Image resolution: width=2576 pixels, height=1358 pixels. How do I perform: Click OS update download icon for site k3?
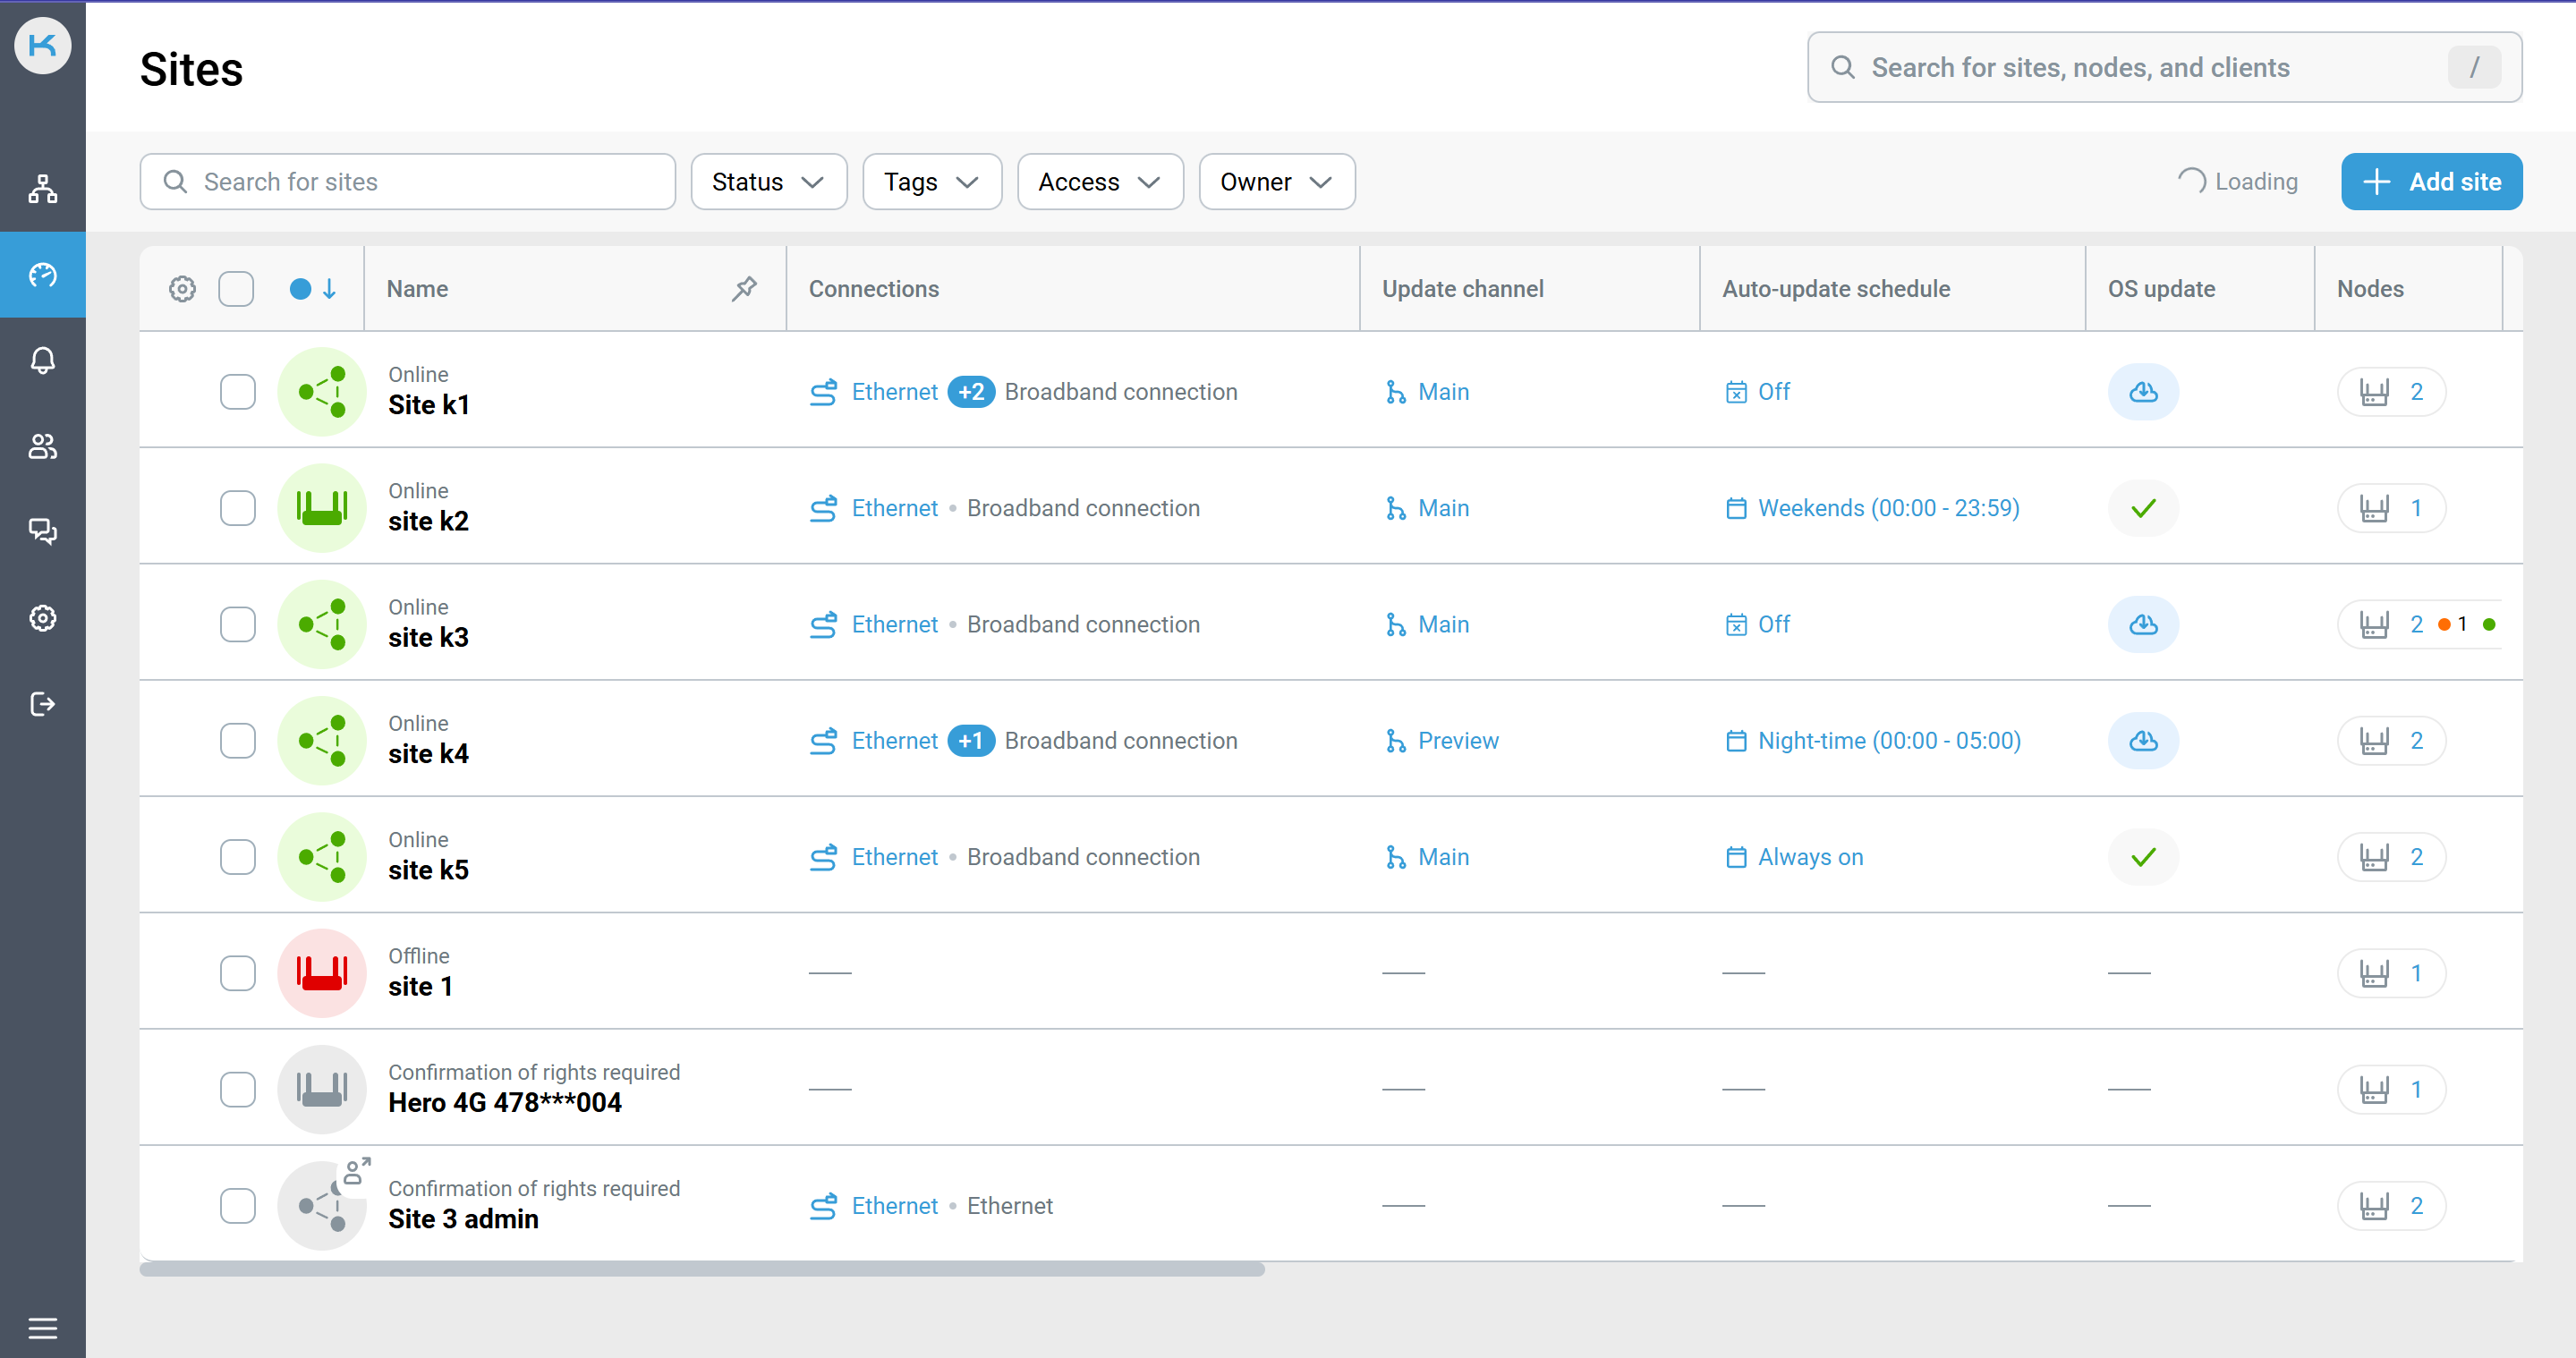click(x=2143, y=624)
